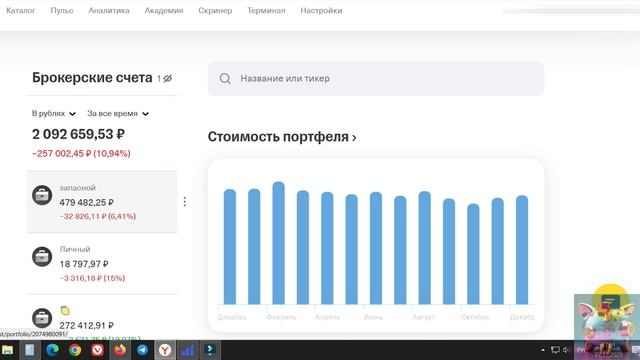Open Google Chrome from the taskbar
640x360 pixels.
click(x=75, y=350)
